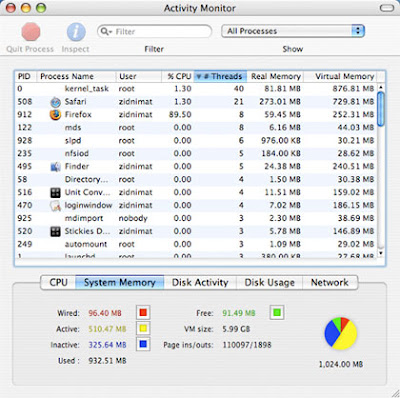
Task: Select the mds process row
Action: click(x=196, y=128)
